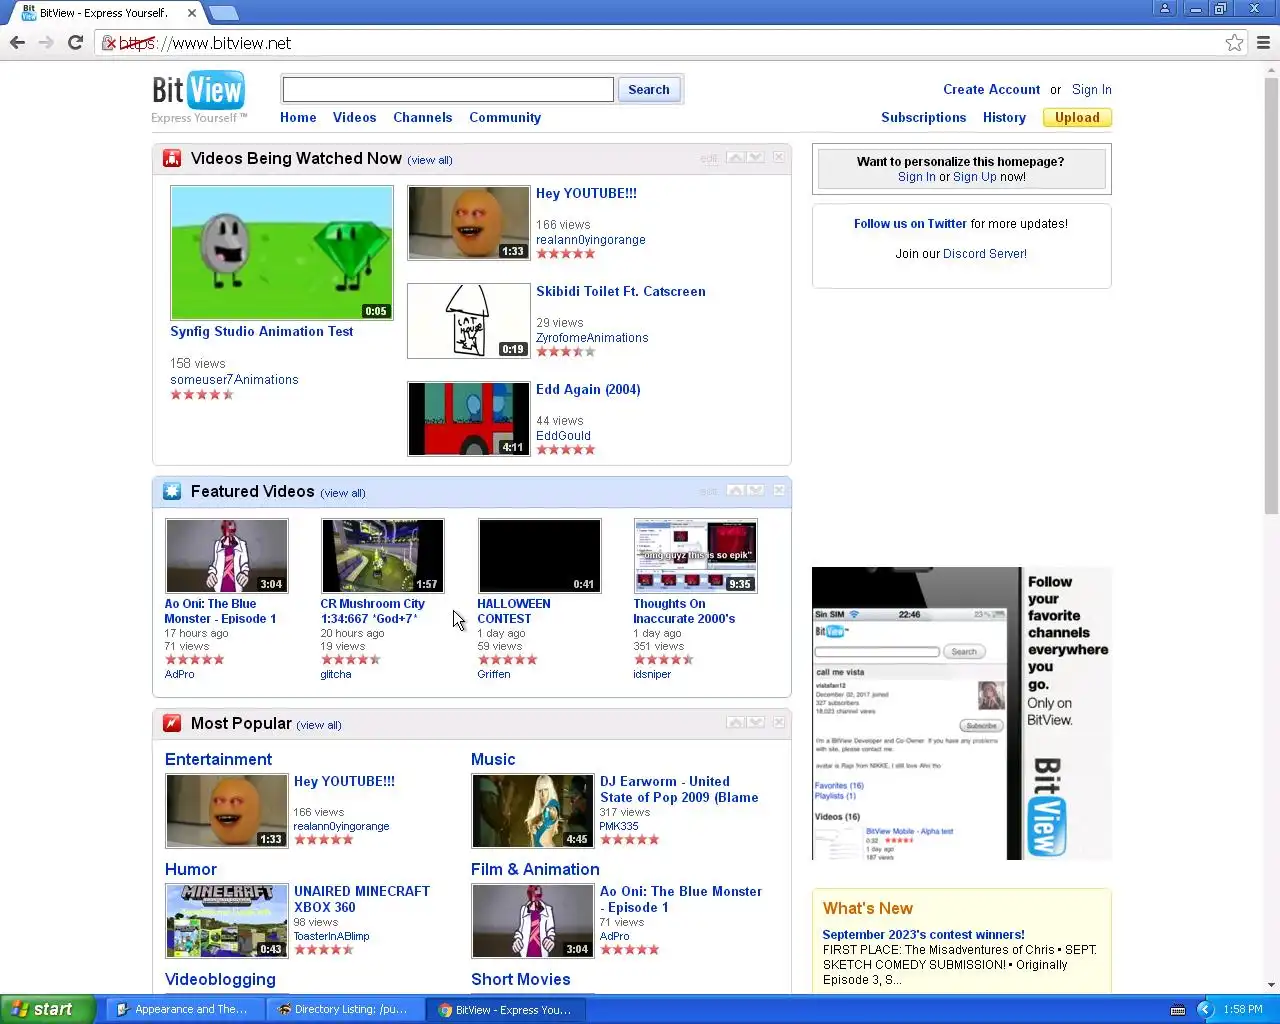Open the Community navigation tab
This screenshot has height=1024, width=1280.
pyautogui.click(x=505, y=117)
